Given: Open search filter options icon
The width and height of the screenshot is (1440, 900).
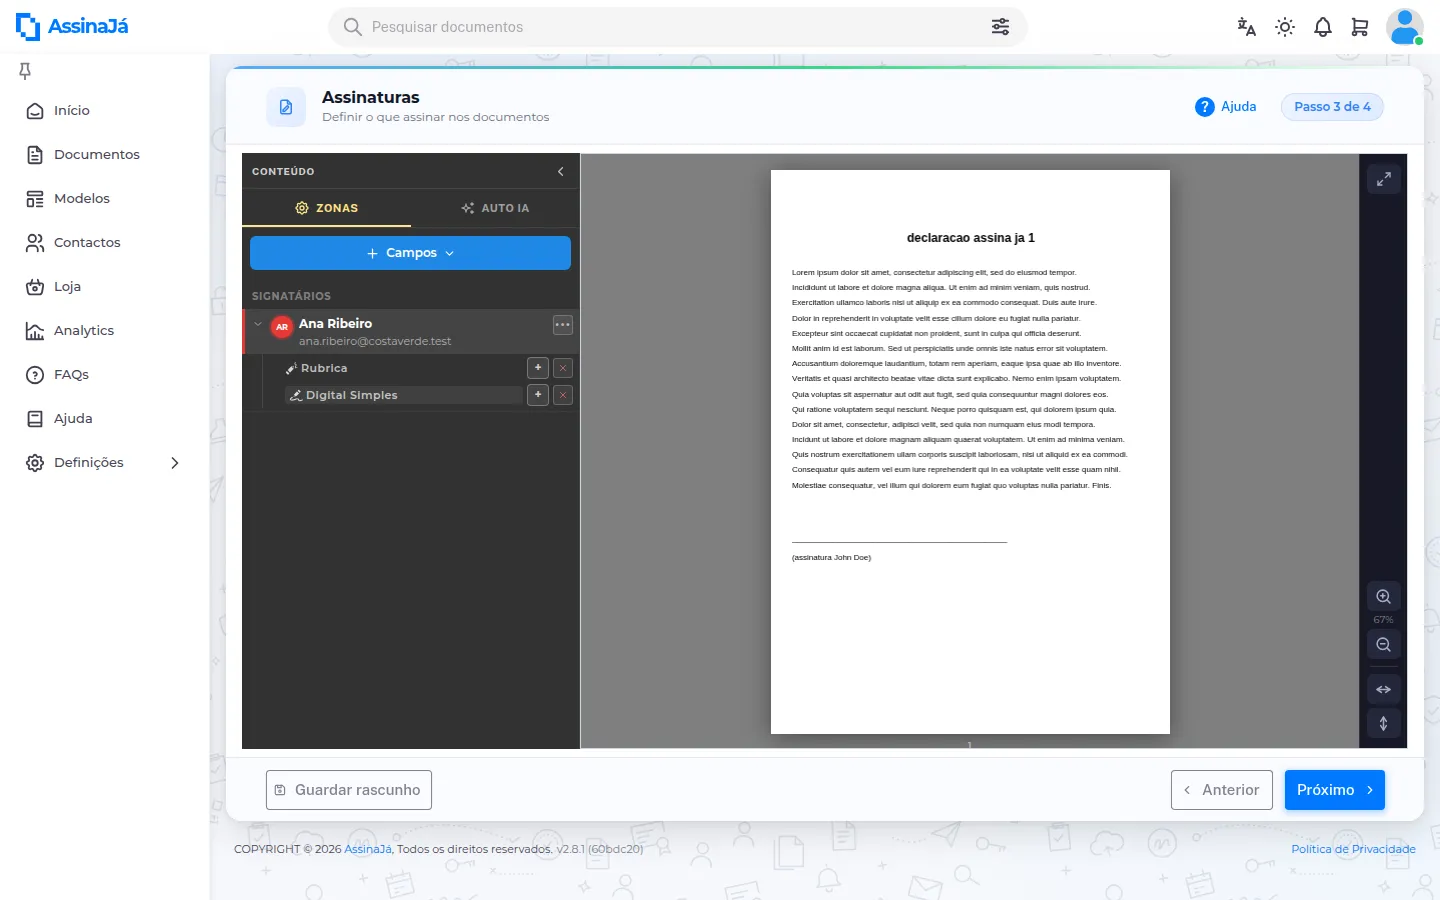Looking at the screenshot, I should tap(1000, 27).
